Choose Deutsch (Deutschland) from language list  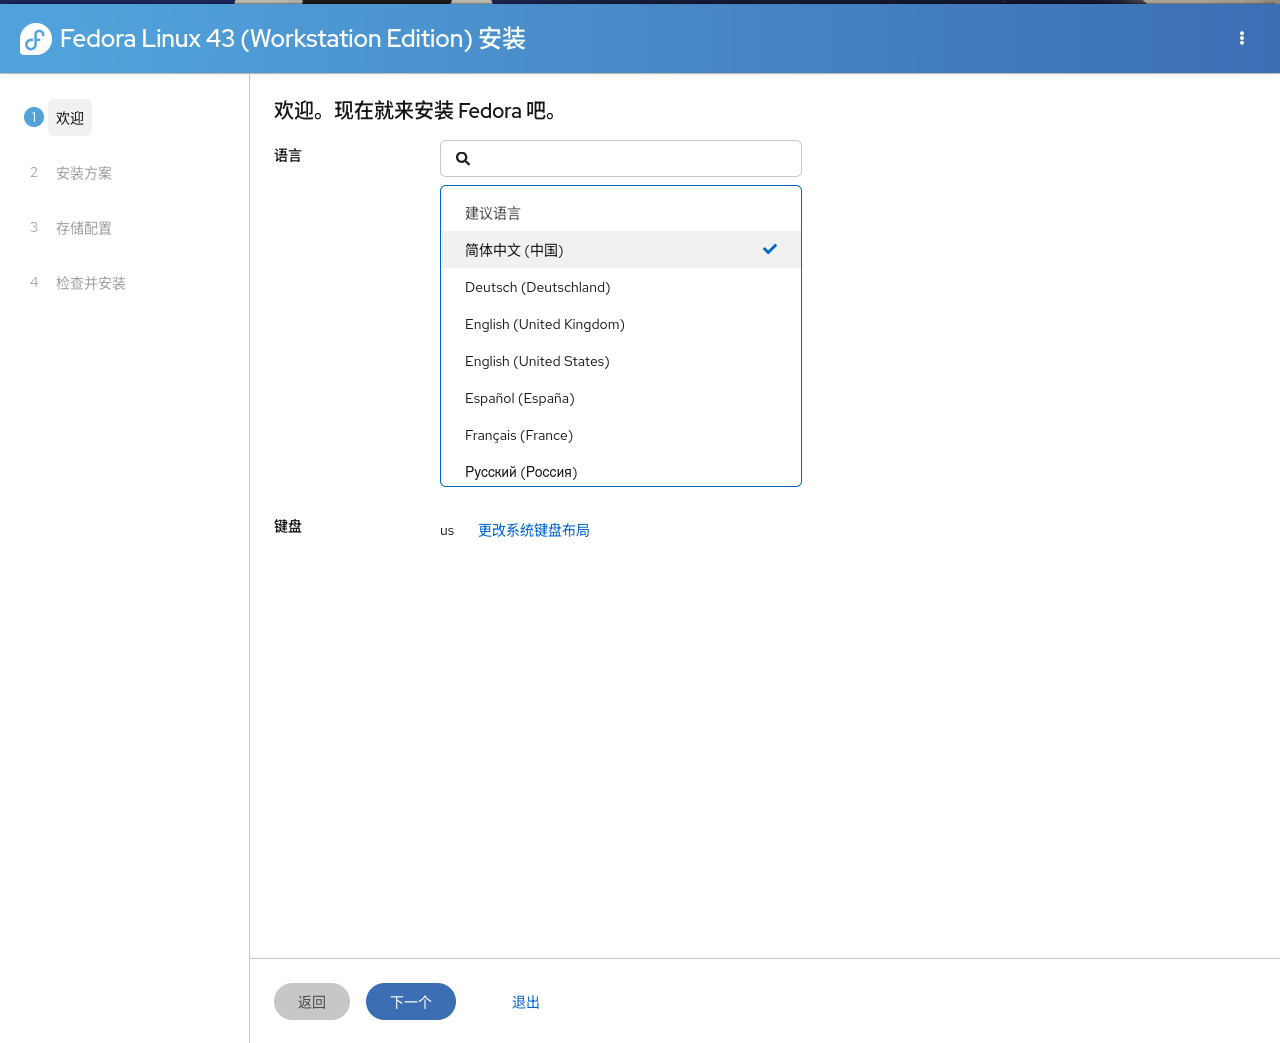pos(537,287)
